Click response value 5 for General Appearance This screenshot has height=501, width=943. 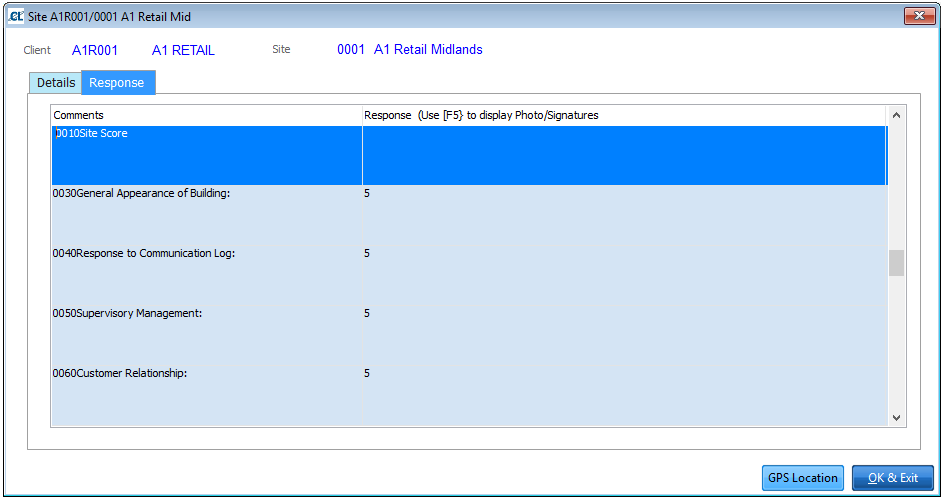coord(367,193)
